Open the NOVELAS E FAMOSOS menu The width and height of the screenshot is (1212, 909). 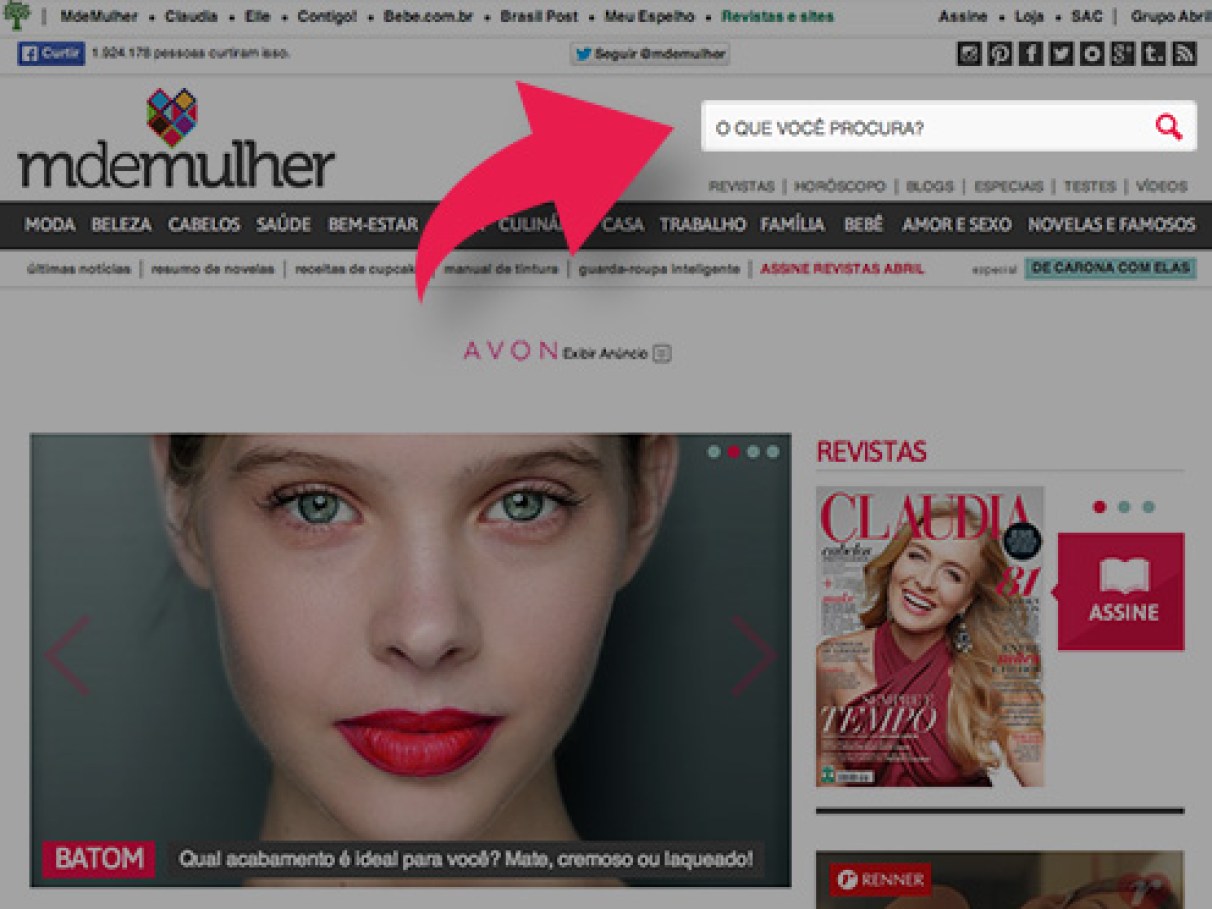pos(1111,225)
